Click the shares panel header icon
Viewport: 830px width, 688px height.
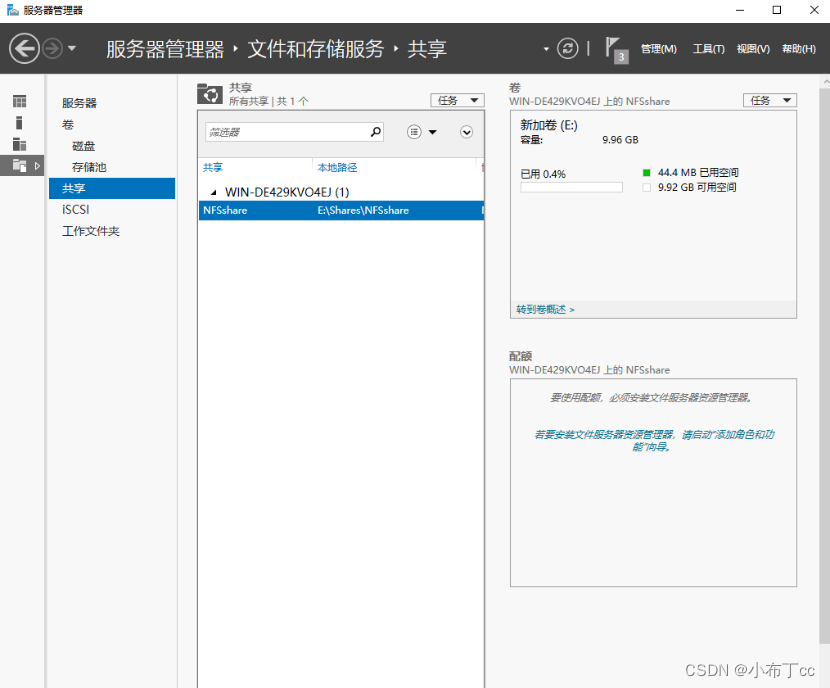(210, 94)
